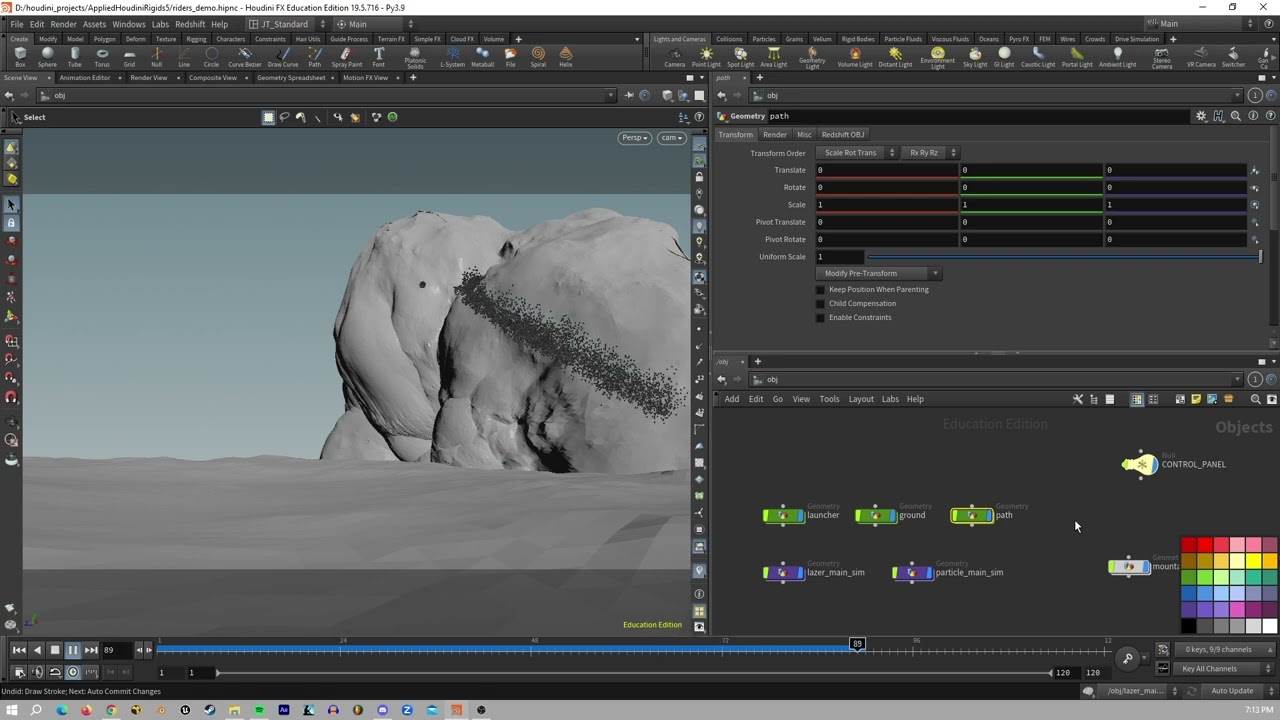Click the Uniform Scale slider track
This screenshot has width=1280, height=720.
click(1064, 257)
